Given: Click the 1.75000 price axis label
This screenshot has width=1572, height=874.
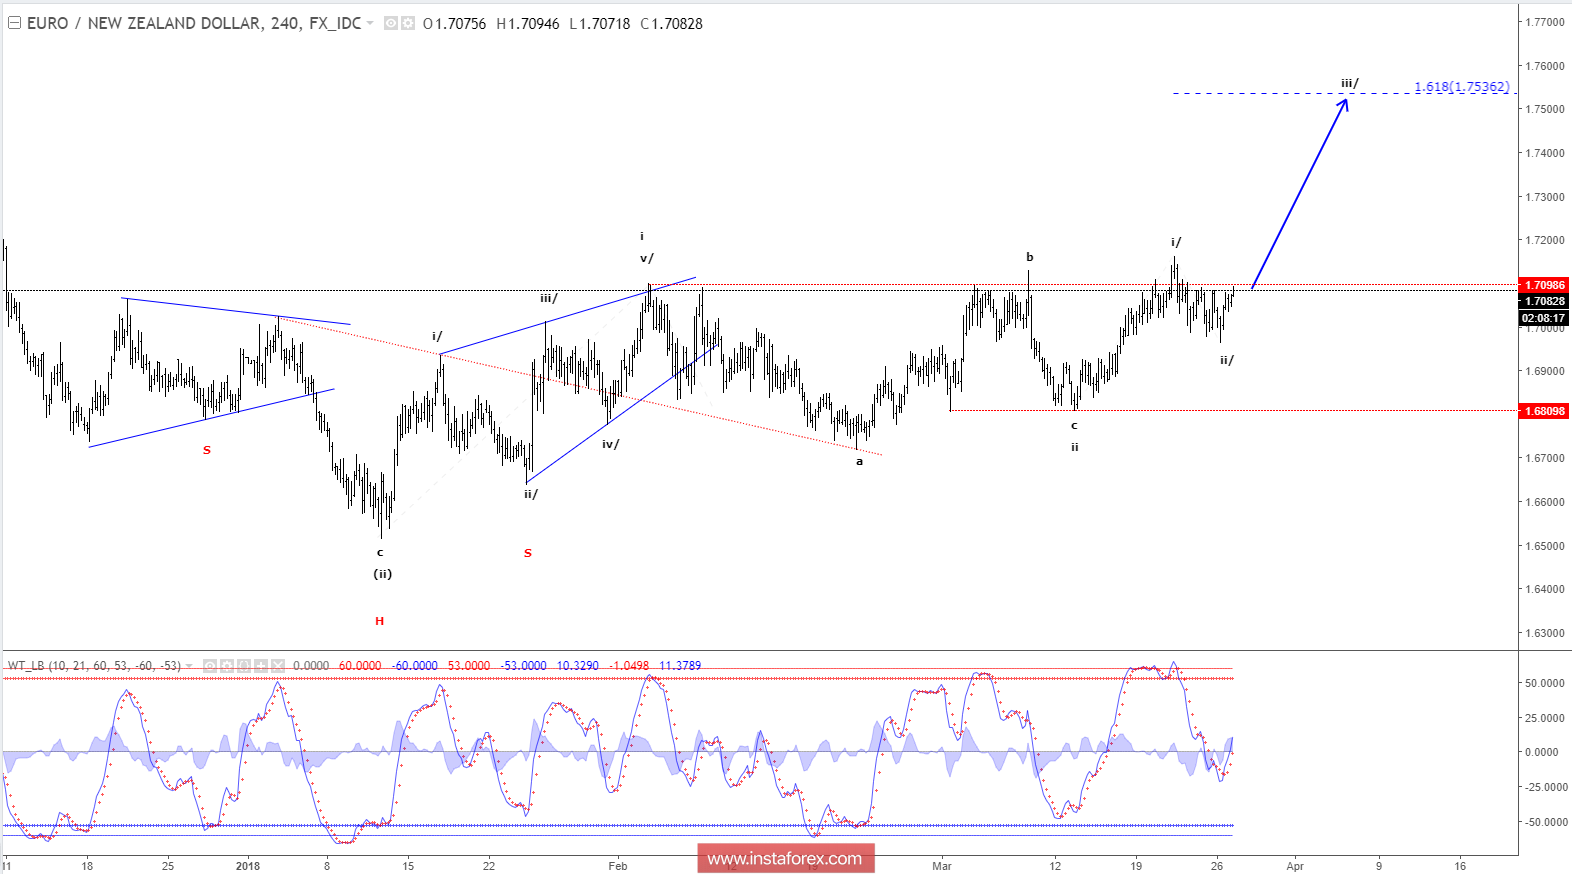Looking at the screenshot, I should pos(1545,109).
